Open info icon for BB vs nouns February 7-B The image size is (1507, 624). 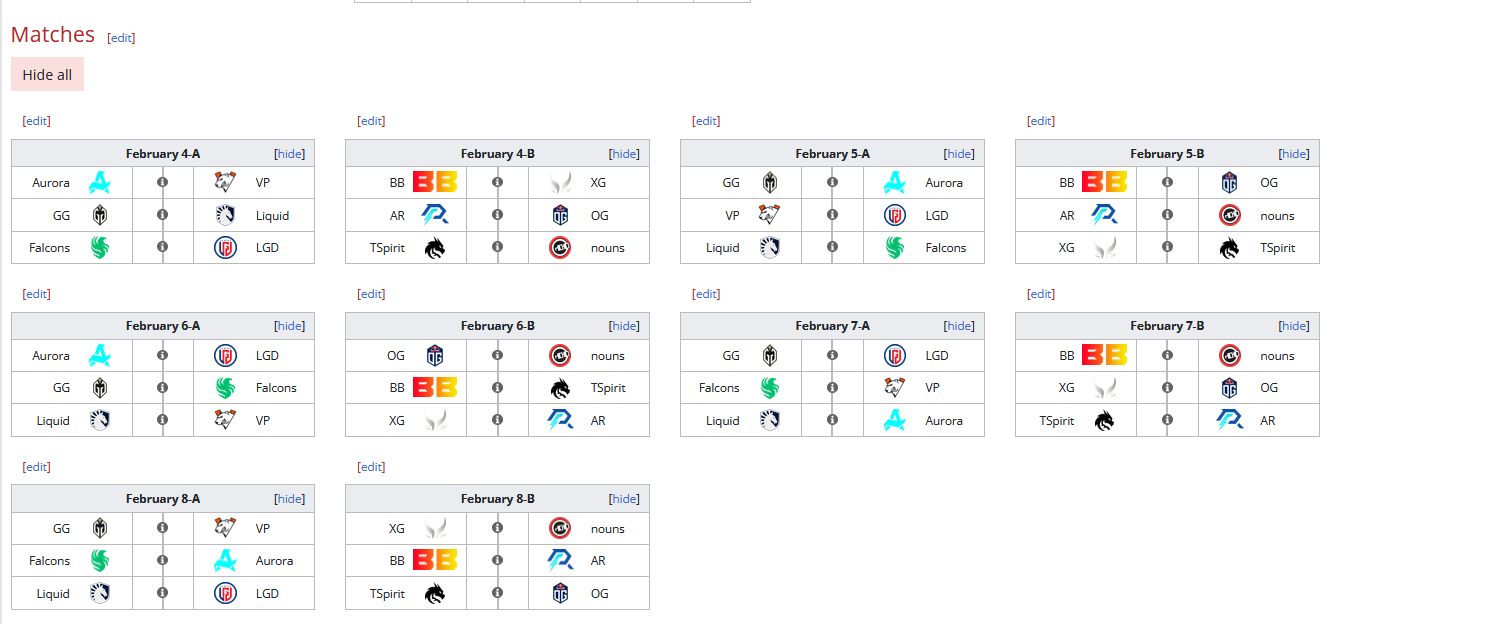(1167, 355)
